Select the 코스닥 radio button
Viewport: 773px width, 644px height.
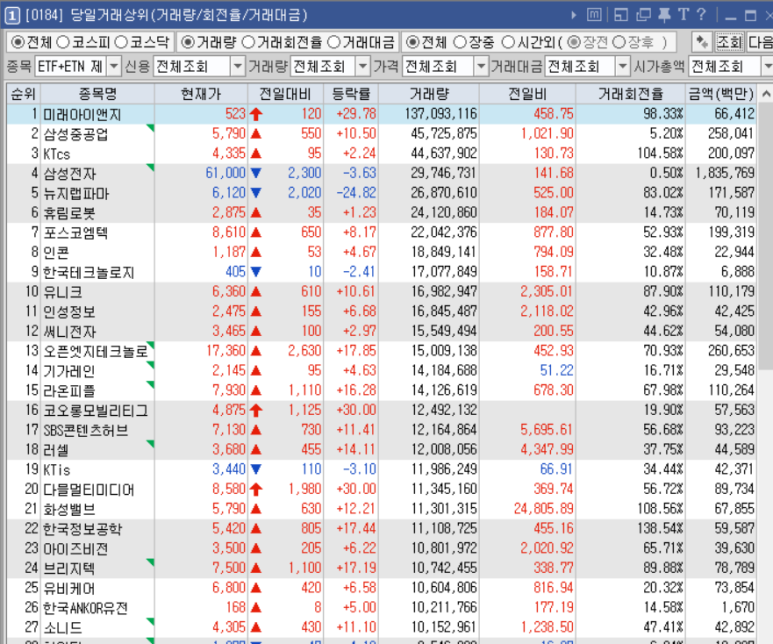[x=121, y=42]
